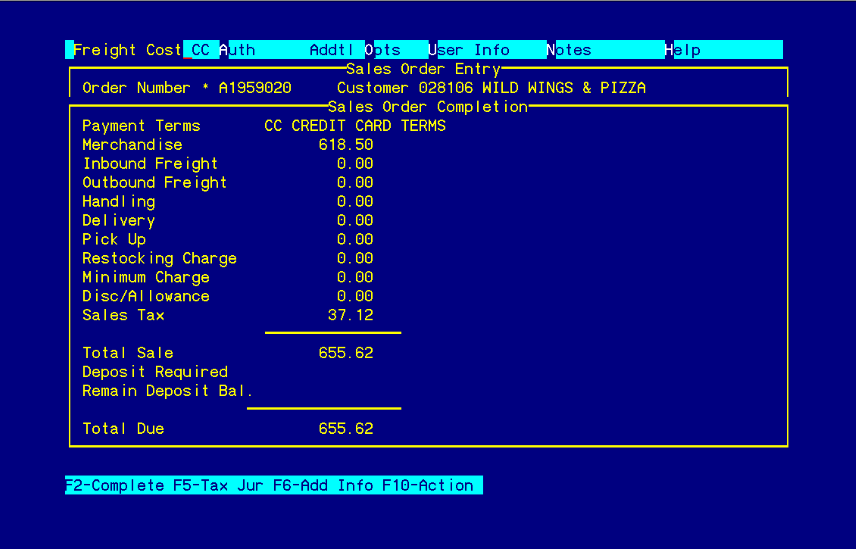This screenshot has height=549, width=856.
Task: Select order number A1959020
Action: click(255, 88)
